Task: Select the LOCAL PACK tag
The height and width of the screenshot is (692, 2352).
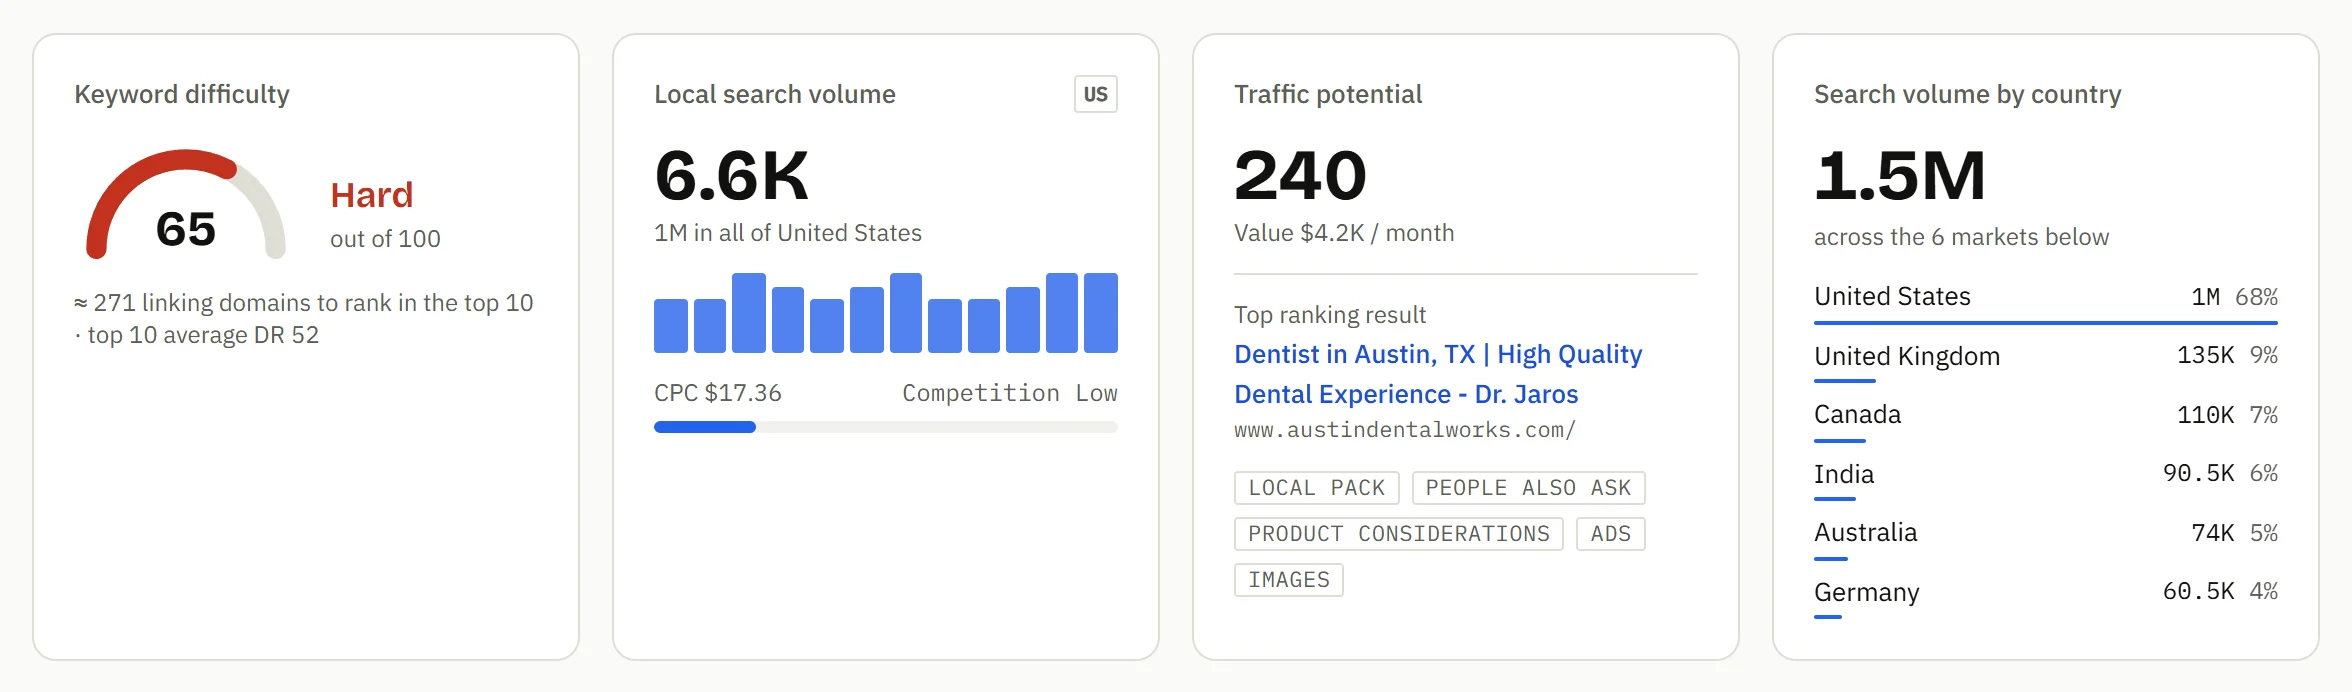Action: click(x=1316, y=488)
